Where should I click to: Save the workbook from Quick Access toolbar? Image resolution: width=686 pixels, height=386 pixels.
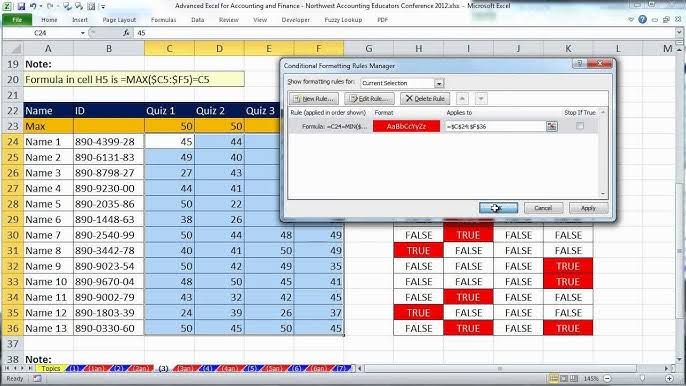click(21, 6)
